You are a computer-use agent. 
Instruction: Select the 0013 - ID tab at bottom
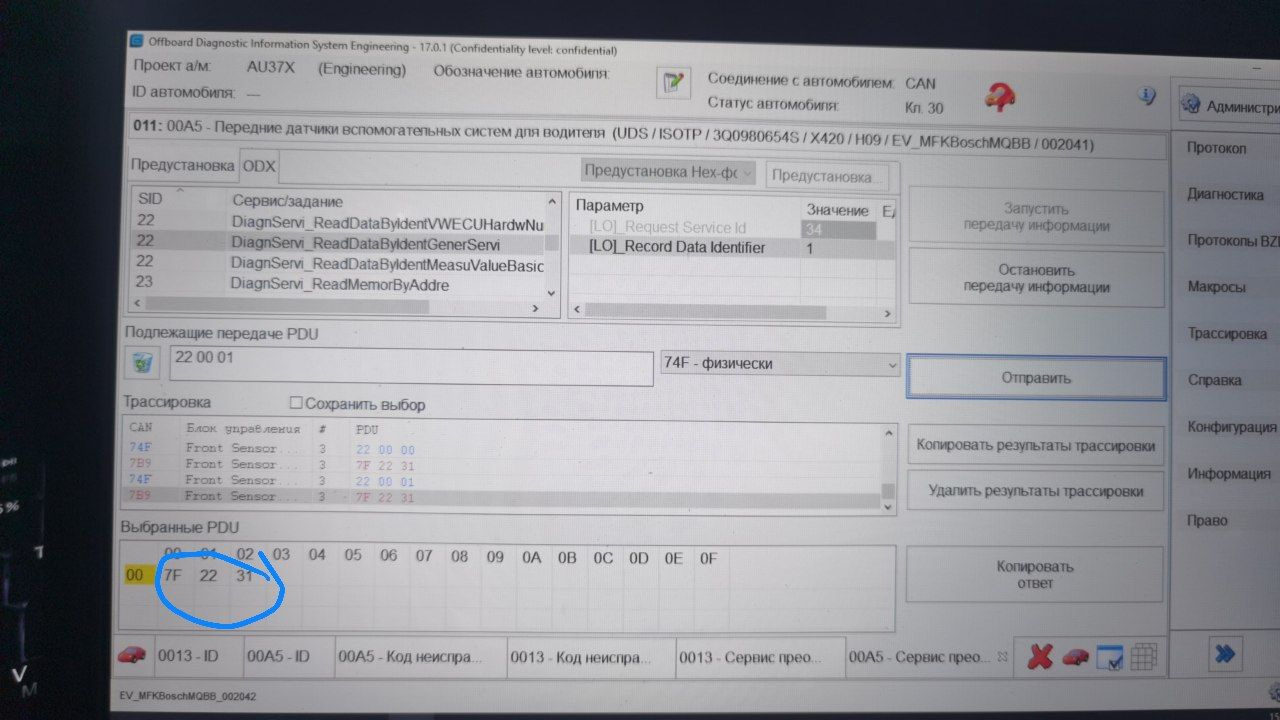click(x=192, y=656)
